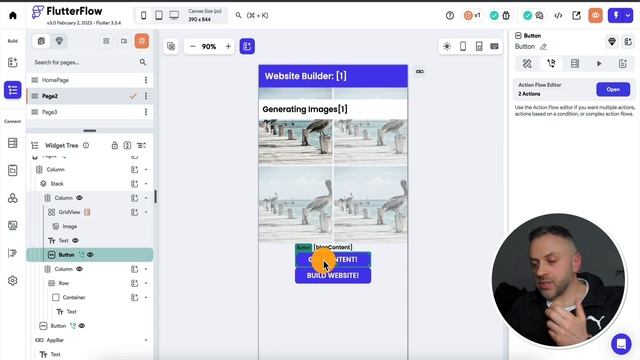This screenshot has width=640, height=360.
Task: Toggle visibility eye on highlighted Button row
Action: pos(90,255)
